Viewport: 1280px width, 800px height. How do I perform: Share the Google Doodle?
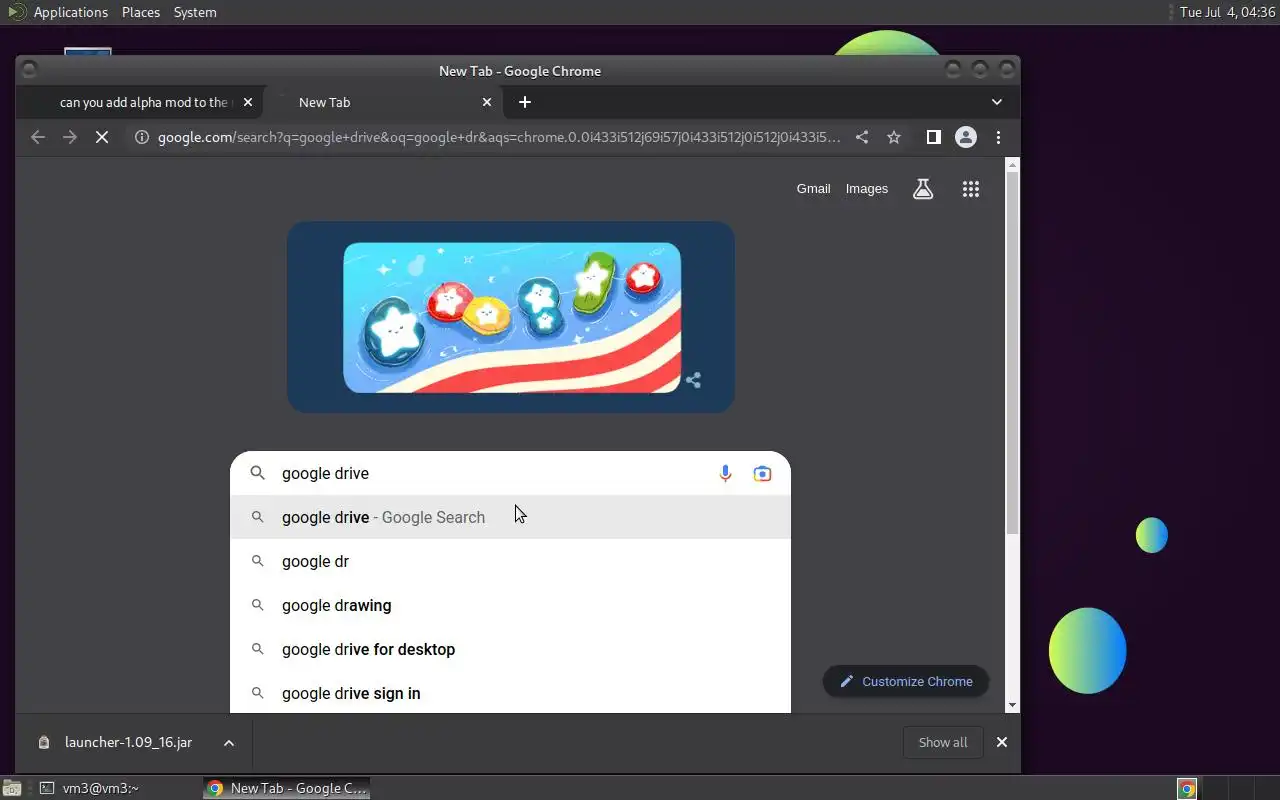pos(693,380)
